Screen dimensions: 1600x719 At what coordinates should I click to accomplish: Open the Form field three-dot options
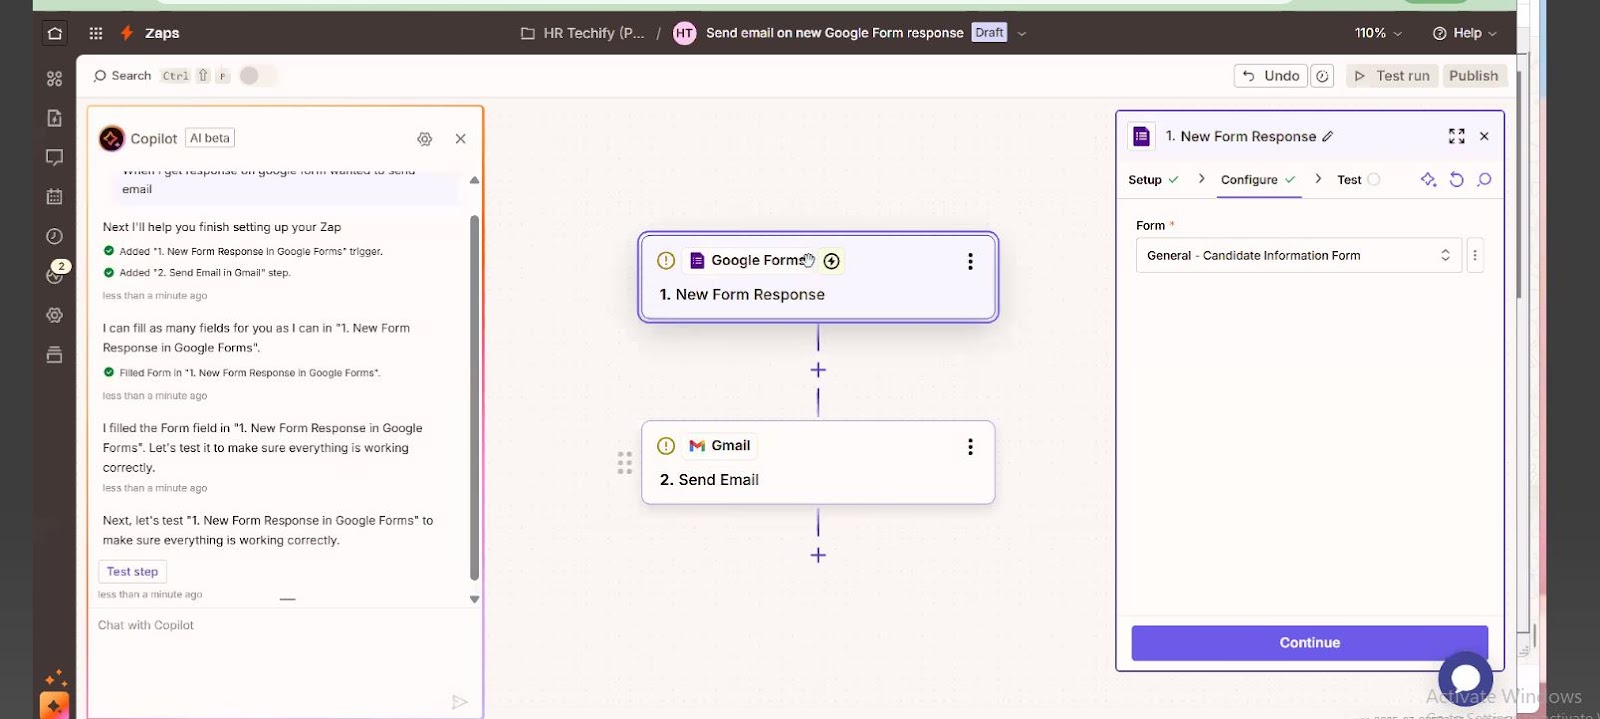tap(1475, 255)
